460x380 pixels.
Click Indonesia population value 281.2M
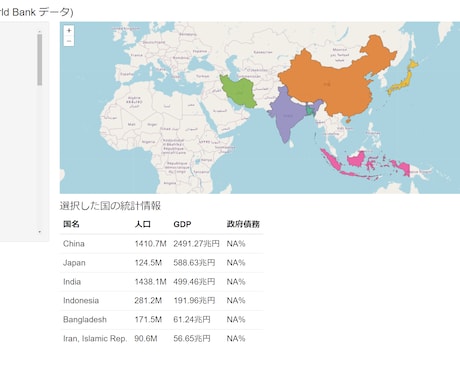[148, 301]
